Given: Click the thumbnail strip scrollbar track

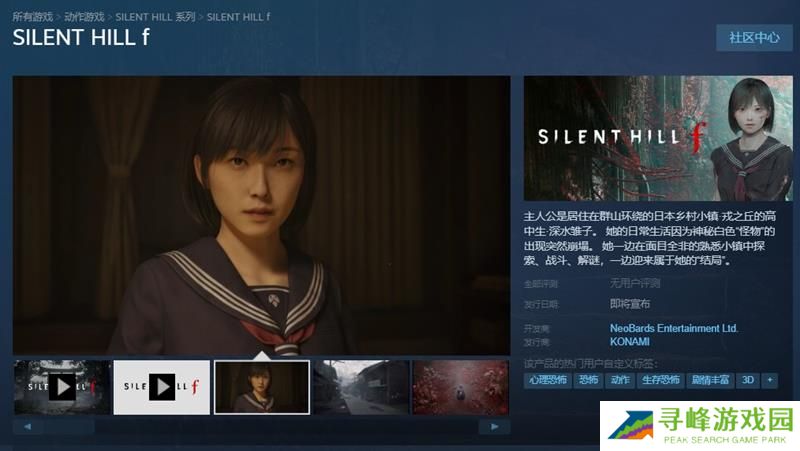Looking at the screenshot, I should coord(261,427).
